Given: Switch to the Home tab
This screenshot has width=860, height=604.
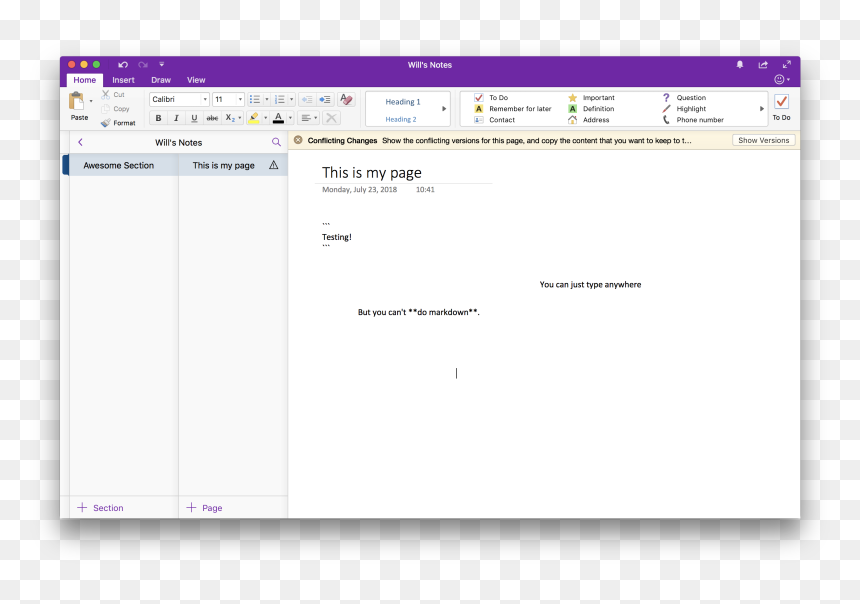Looking at the screenshot, I should [84, 80].
